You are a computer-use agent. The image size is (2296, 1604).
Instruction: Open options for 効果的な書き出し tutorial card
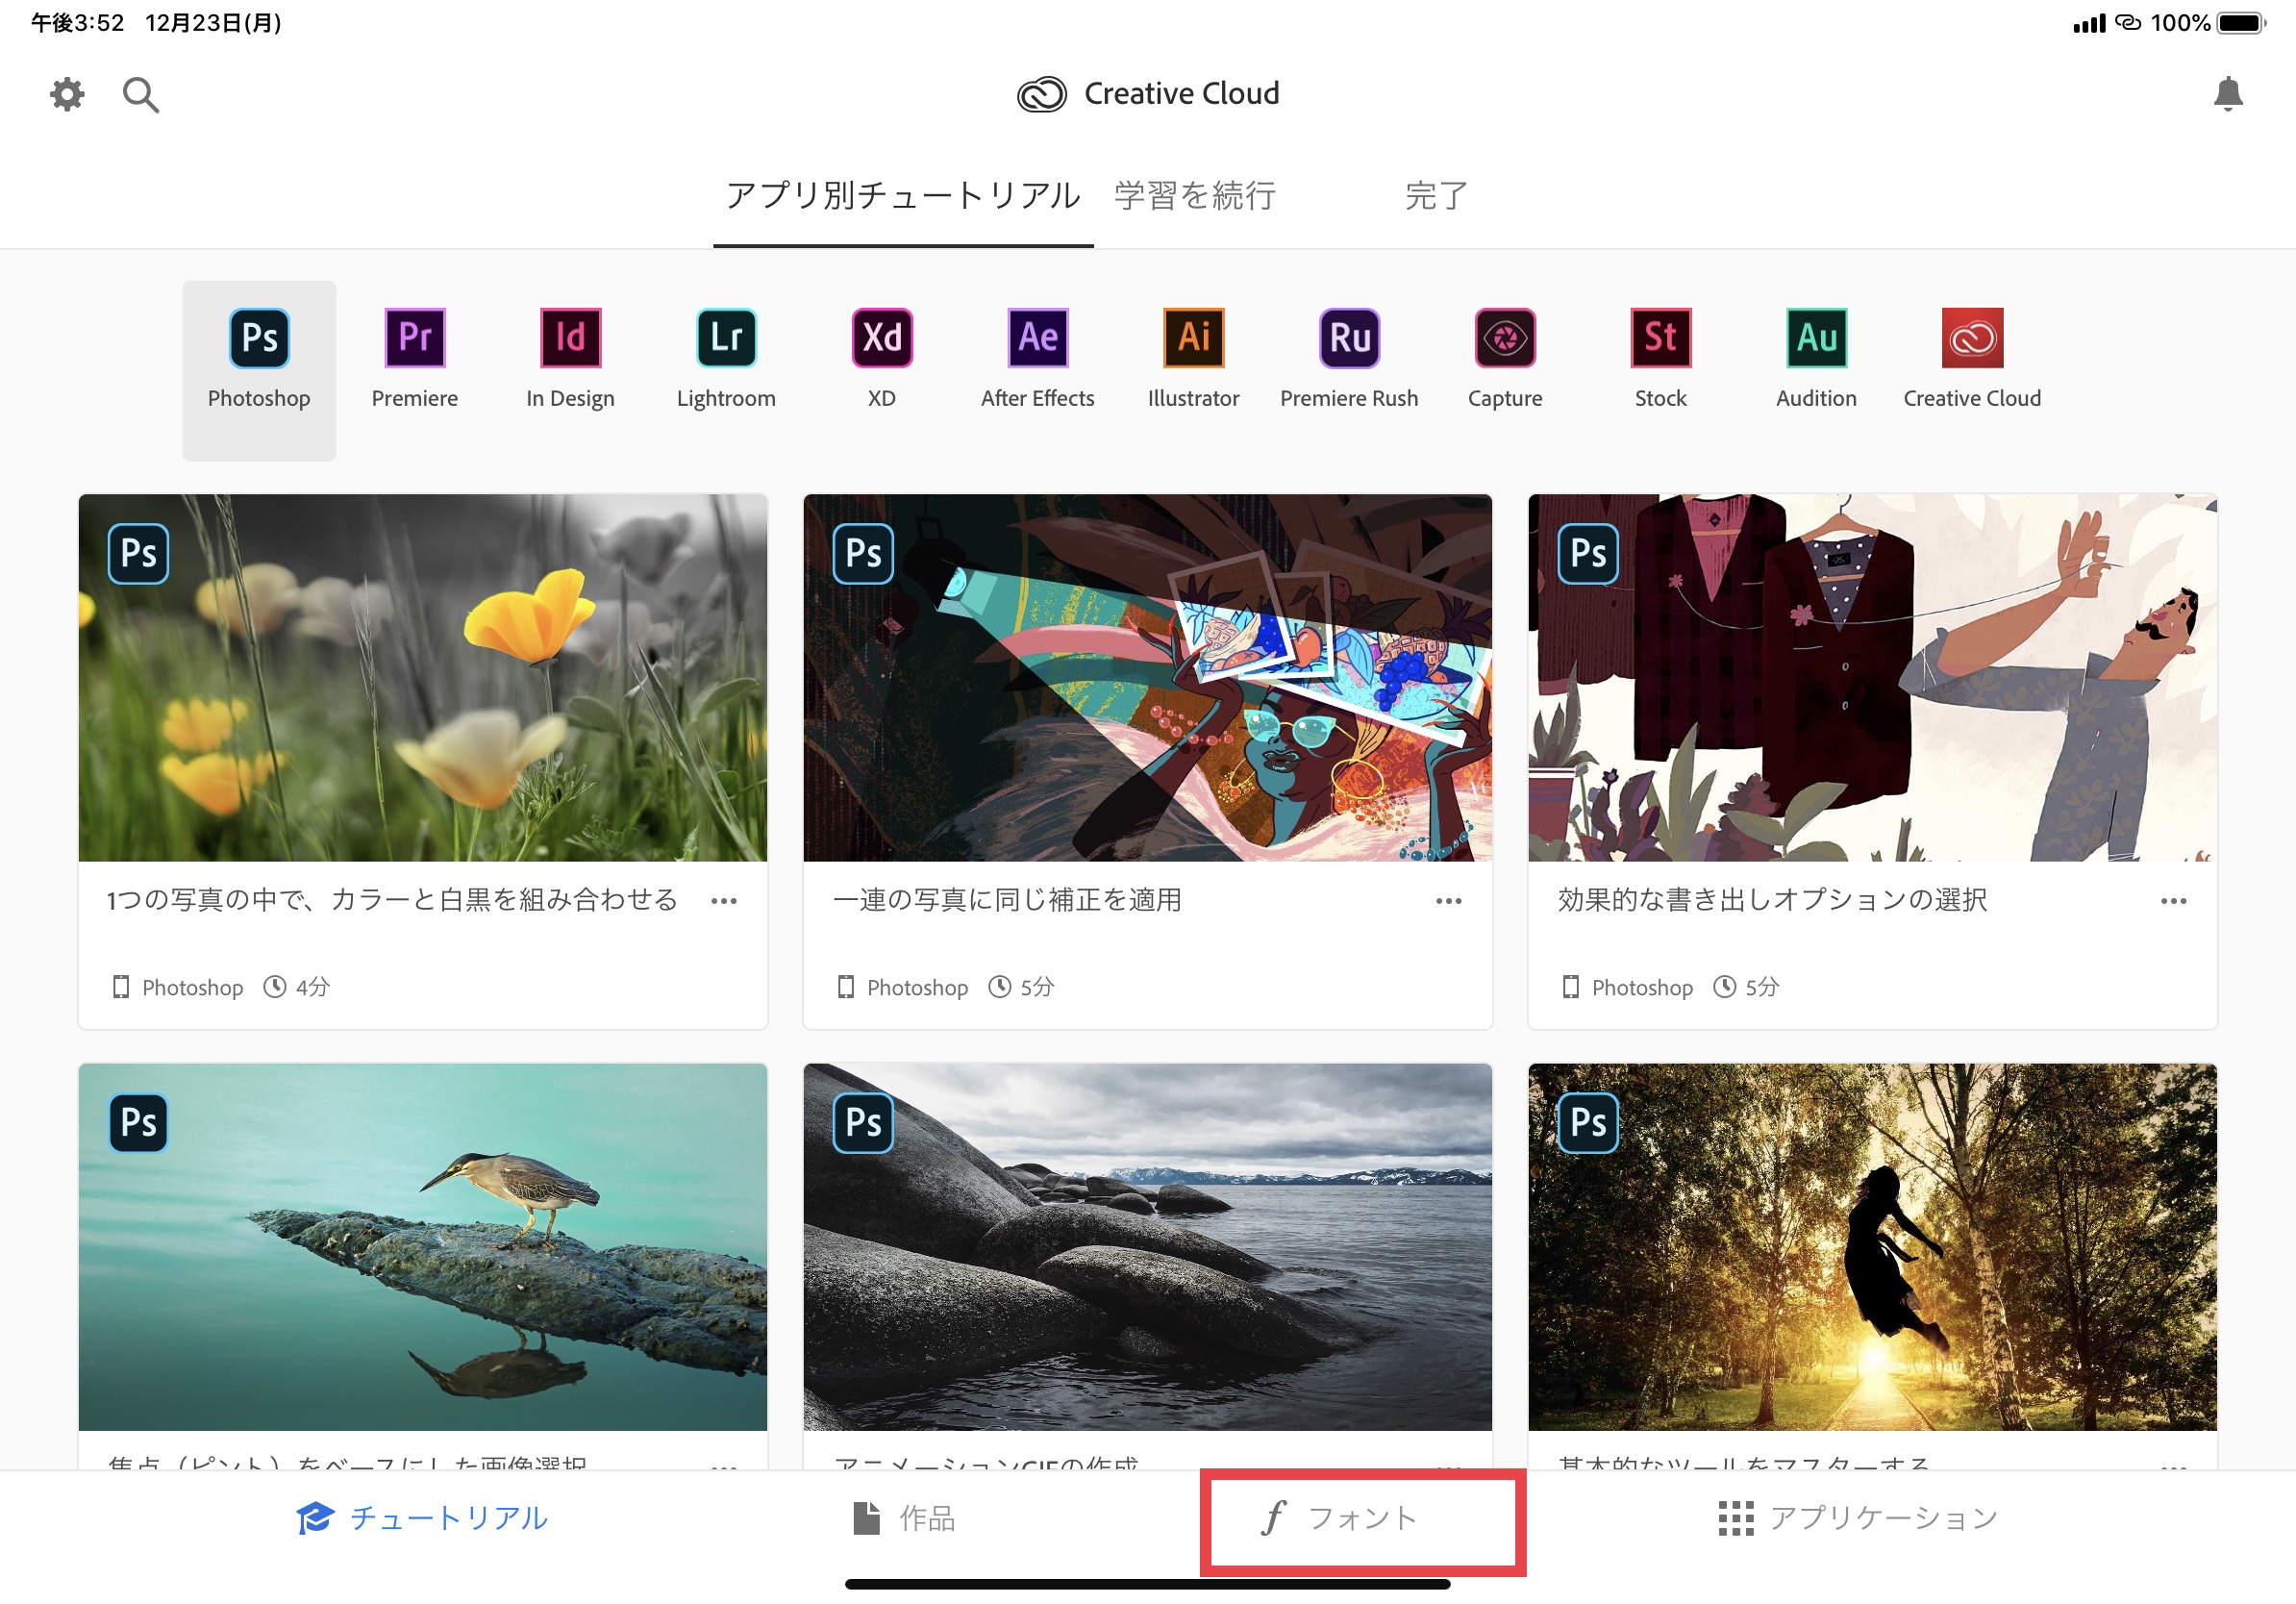tap(2173, 901)
